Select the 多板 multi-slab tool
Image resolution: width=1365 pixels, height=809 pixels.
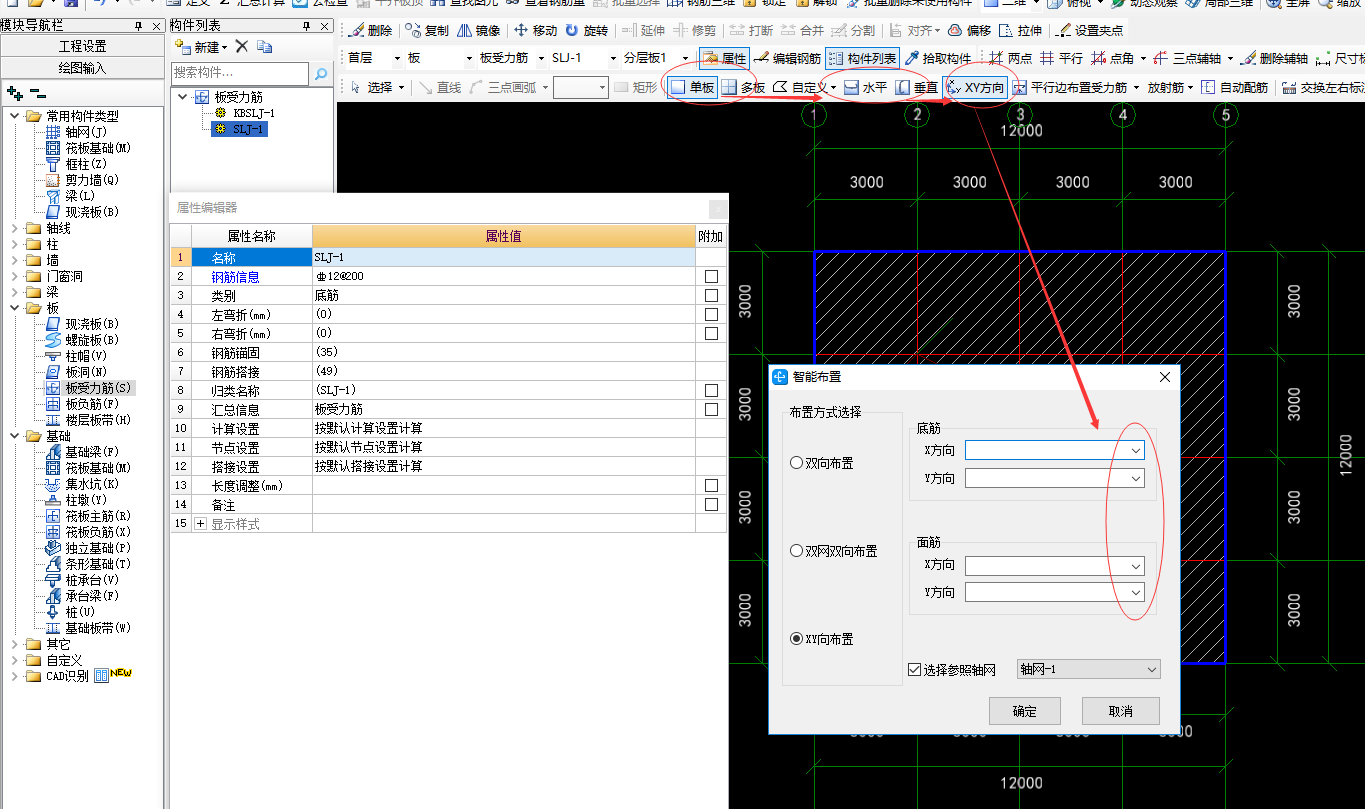click(743, 88)
